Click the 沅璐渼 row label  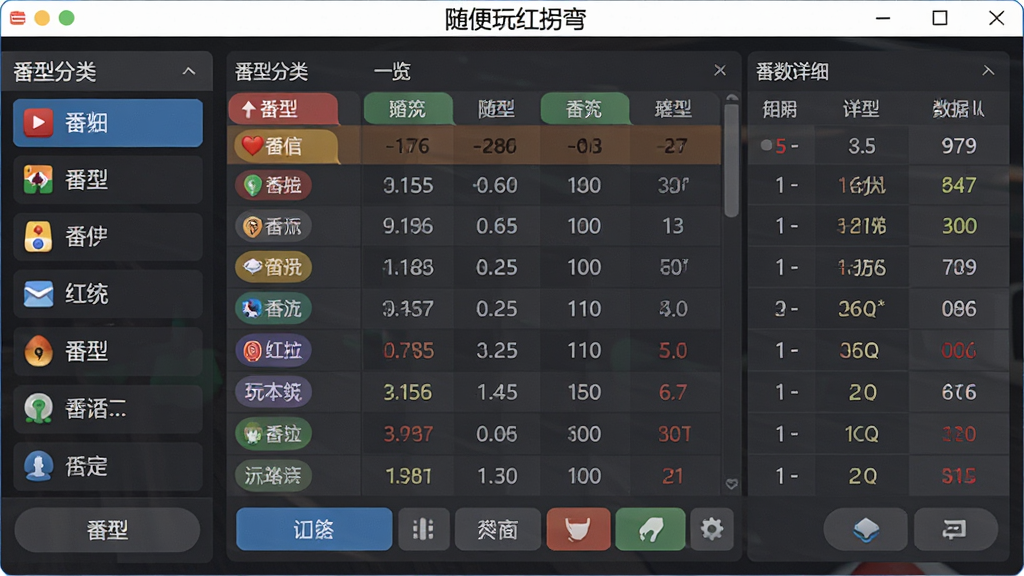click(x=273, y=475)
